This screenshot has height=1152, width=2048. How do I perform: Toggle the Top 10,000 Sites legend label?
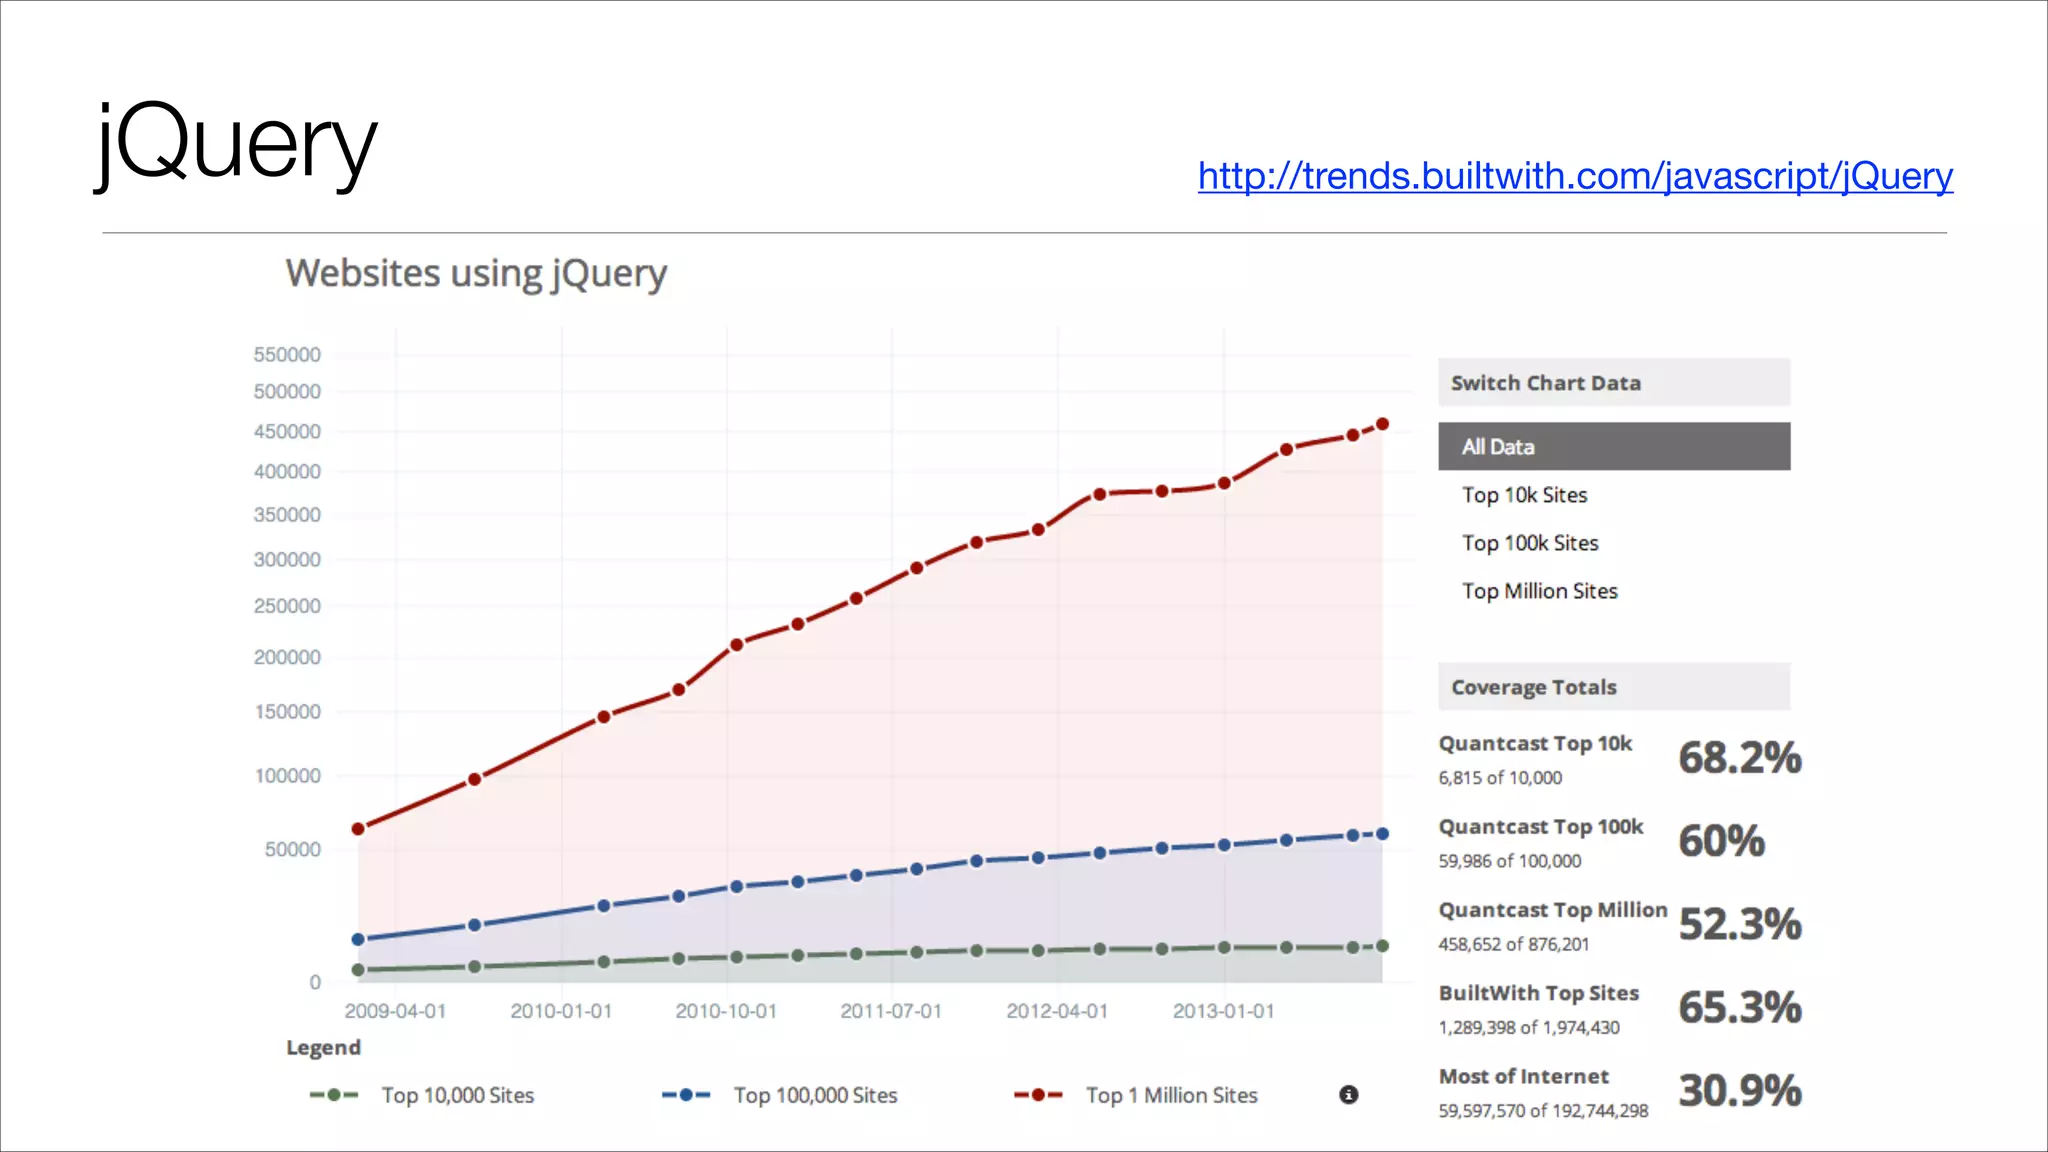coord(458,1095)
